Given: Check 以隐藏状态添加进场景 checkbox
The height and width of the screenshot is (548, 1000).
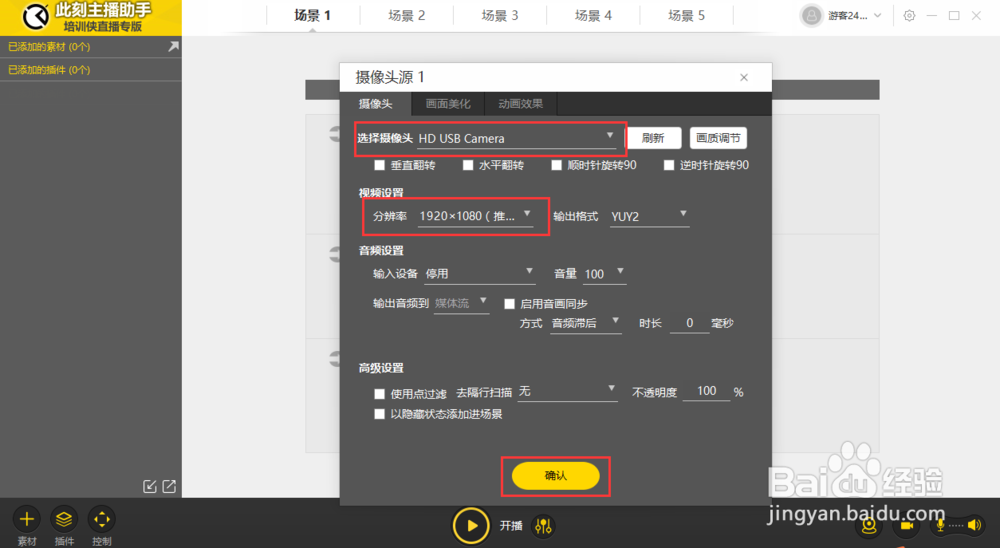Looking at the screenshot, I should click(379, 414).
